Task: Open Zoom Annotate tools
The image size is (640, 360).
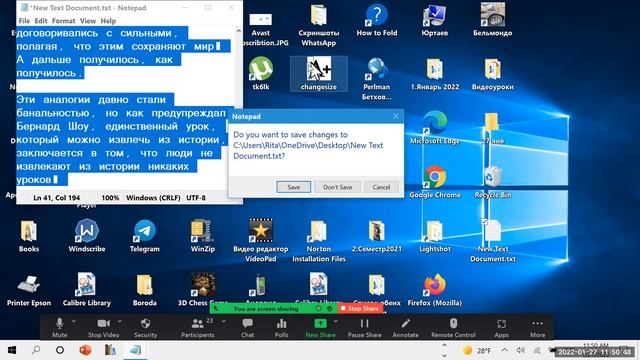Action: click(x=405, y=327)
